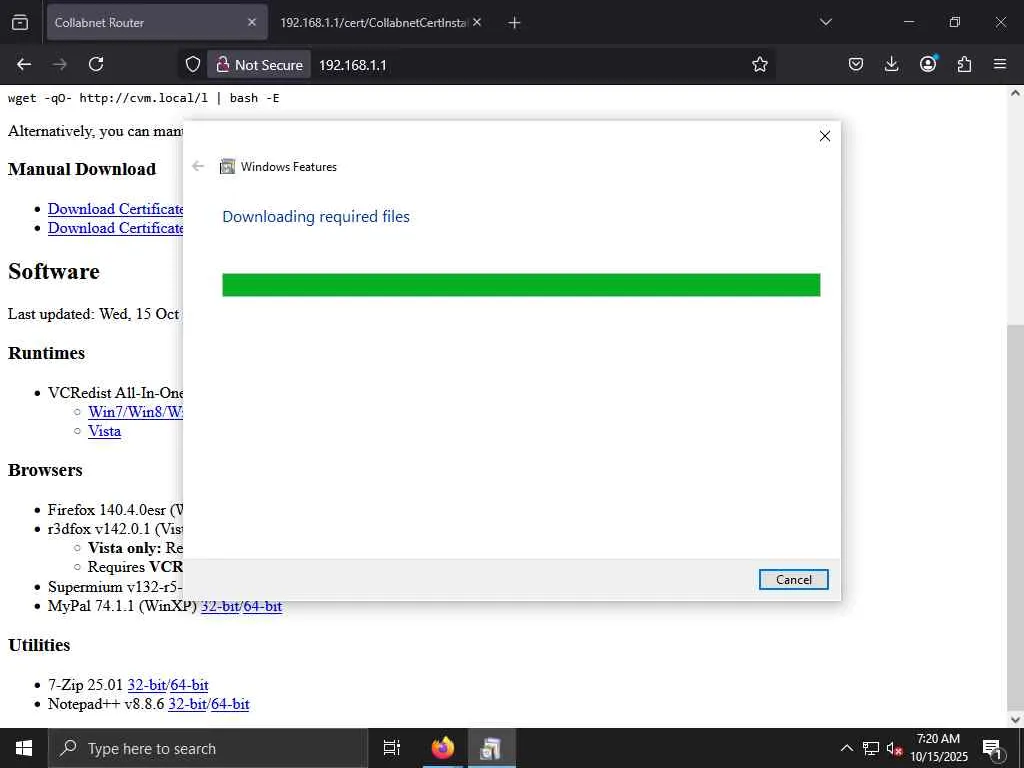
Task: Click the Browsers heading
Action: (45, 470)
